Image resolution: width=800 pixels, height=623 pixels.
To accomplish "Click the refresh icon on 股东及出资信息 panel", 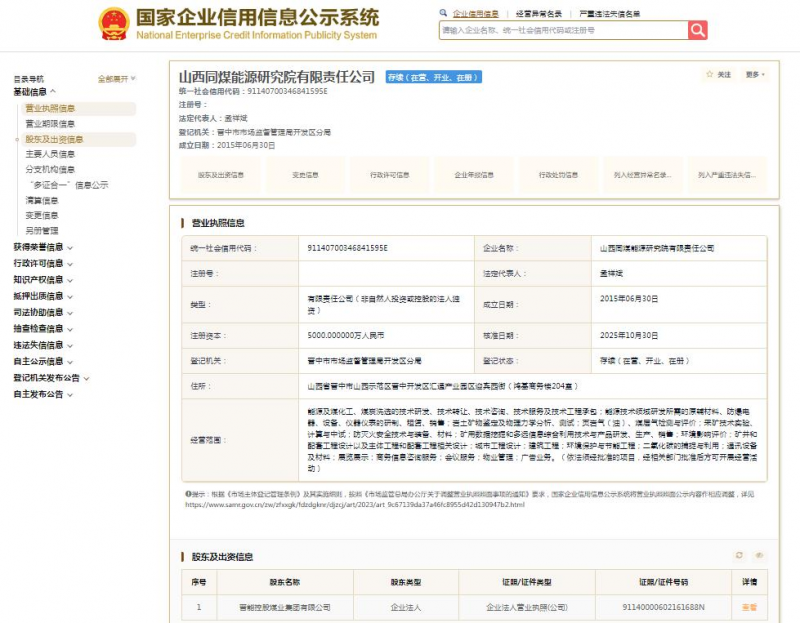I will 739,554.
